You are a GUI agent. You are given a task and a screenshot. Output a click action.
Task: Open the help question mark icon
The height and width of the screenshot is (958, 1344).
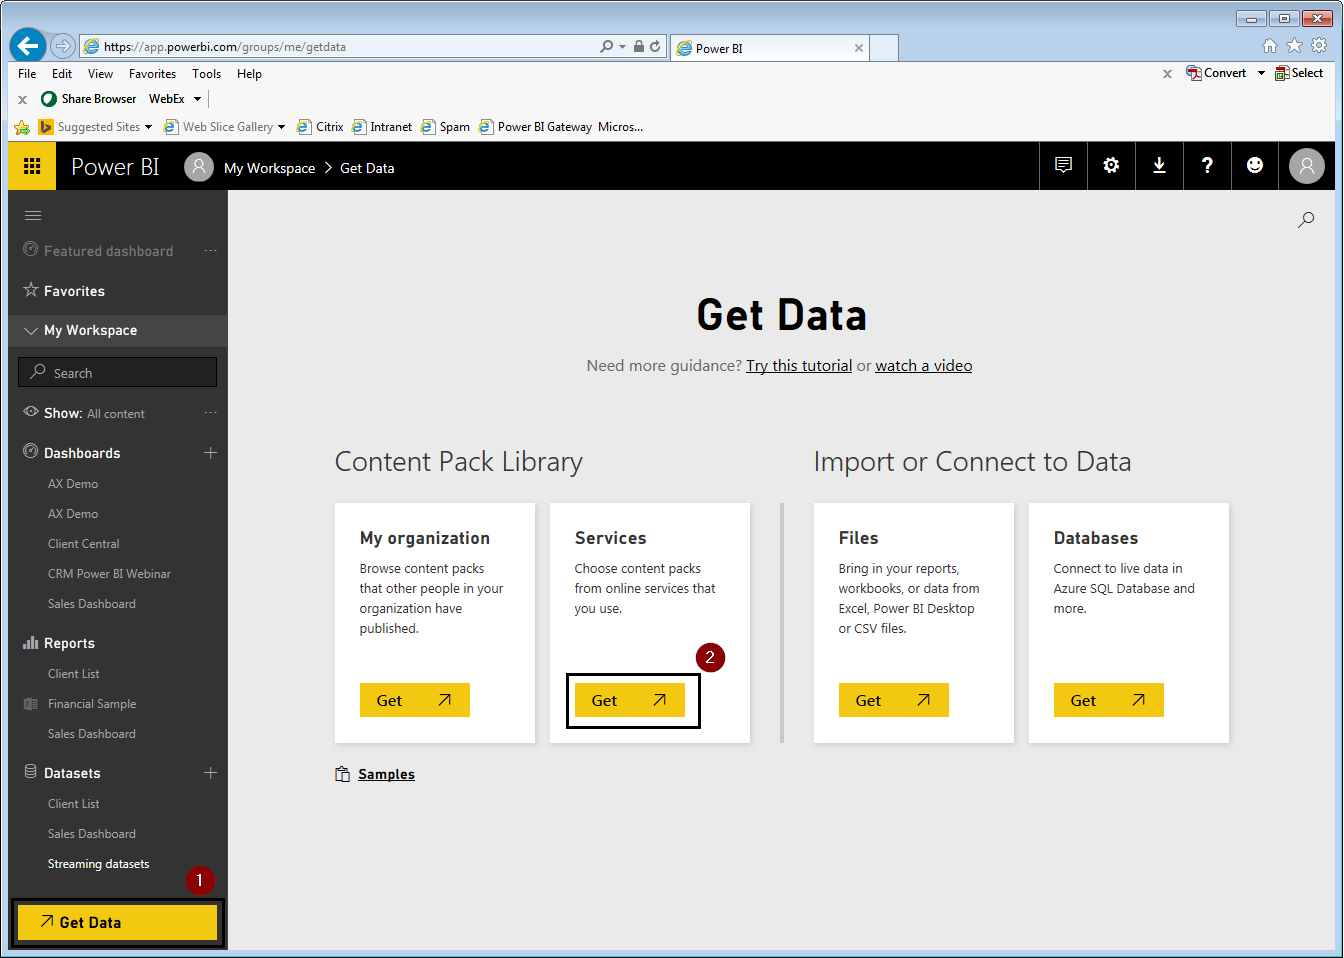1207,165
